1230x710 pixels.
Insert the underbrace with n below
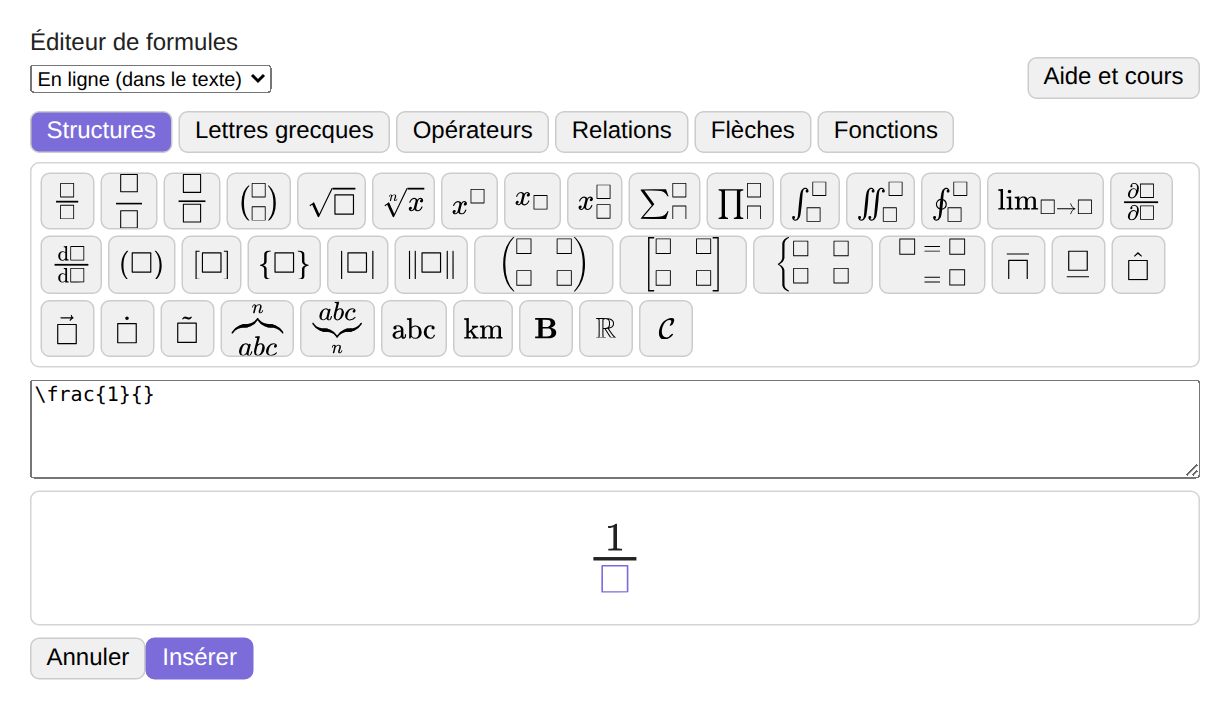coord(337,329)
